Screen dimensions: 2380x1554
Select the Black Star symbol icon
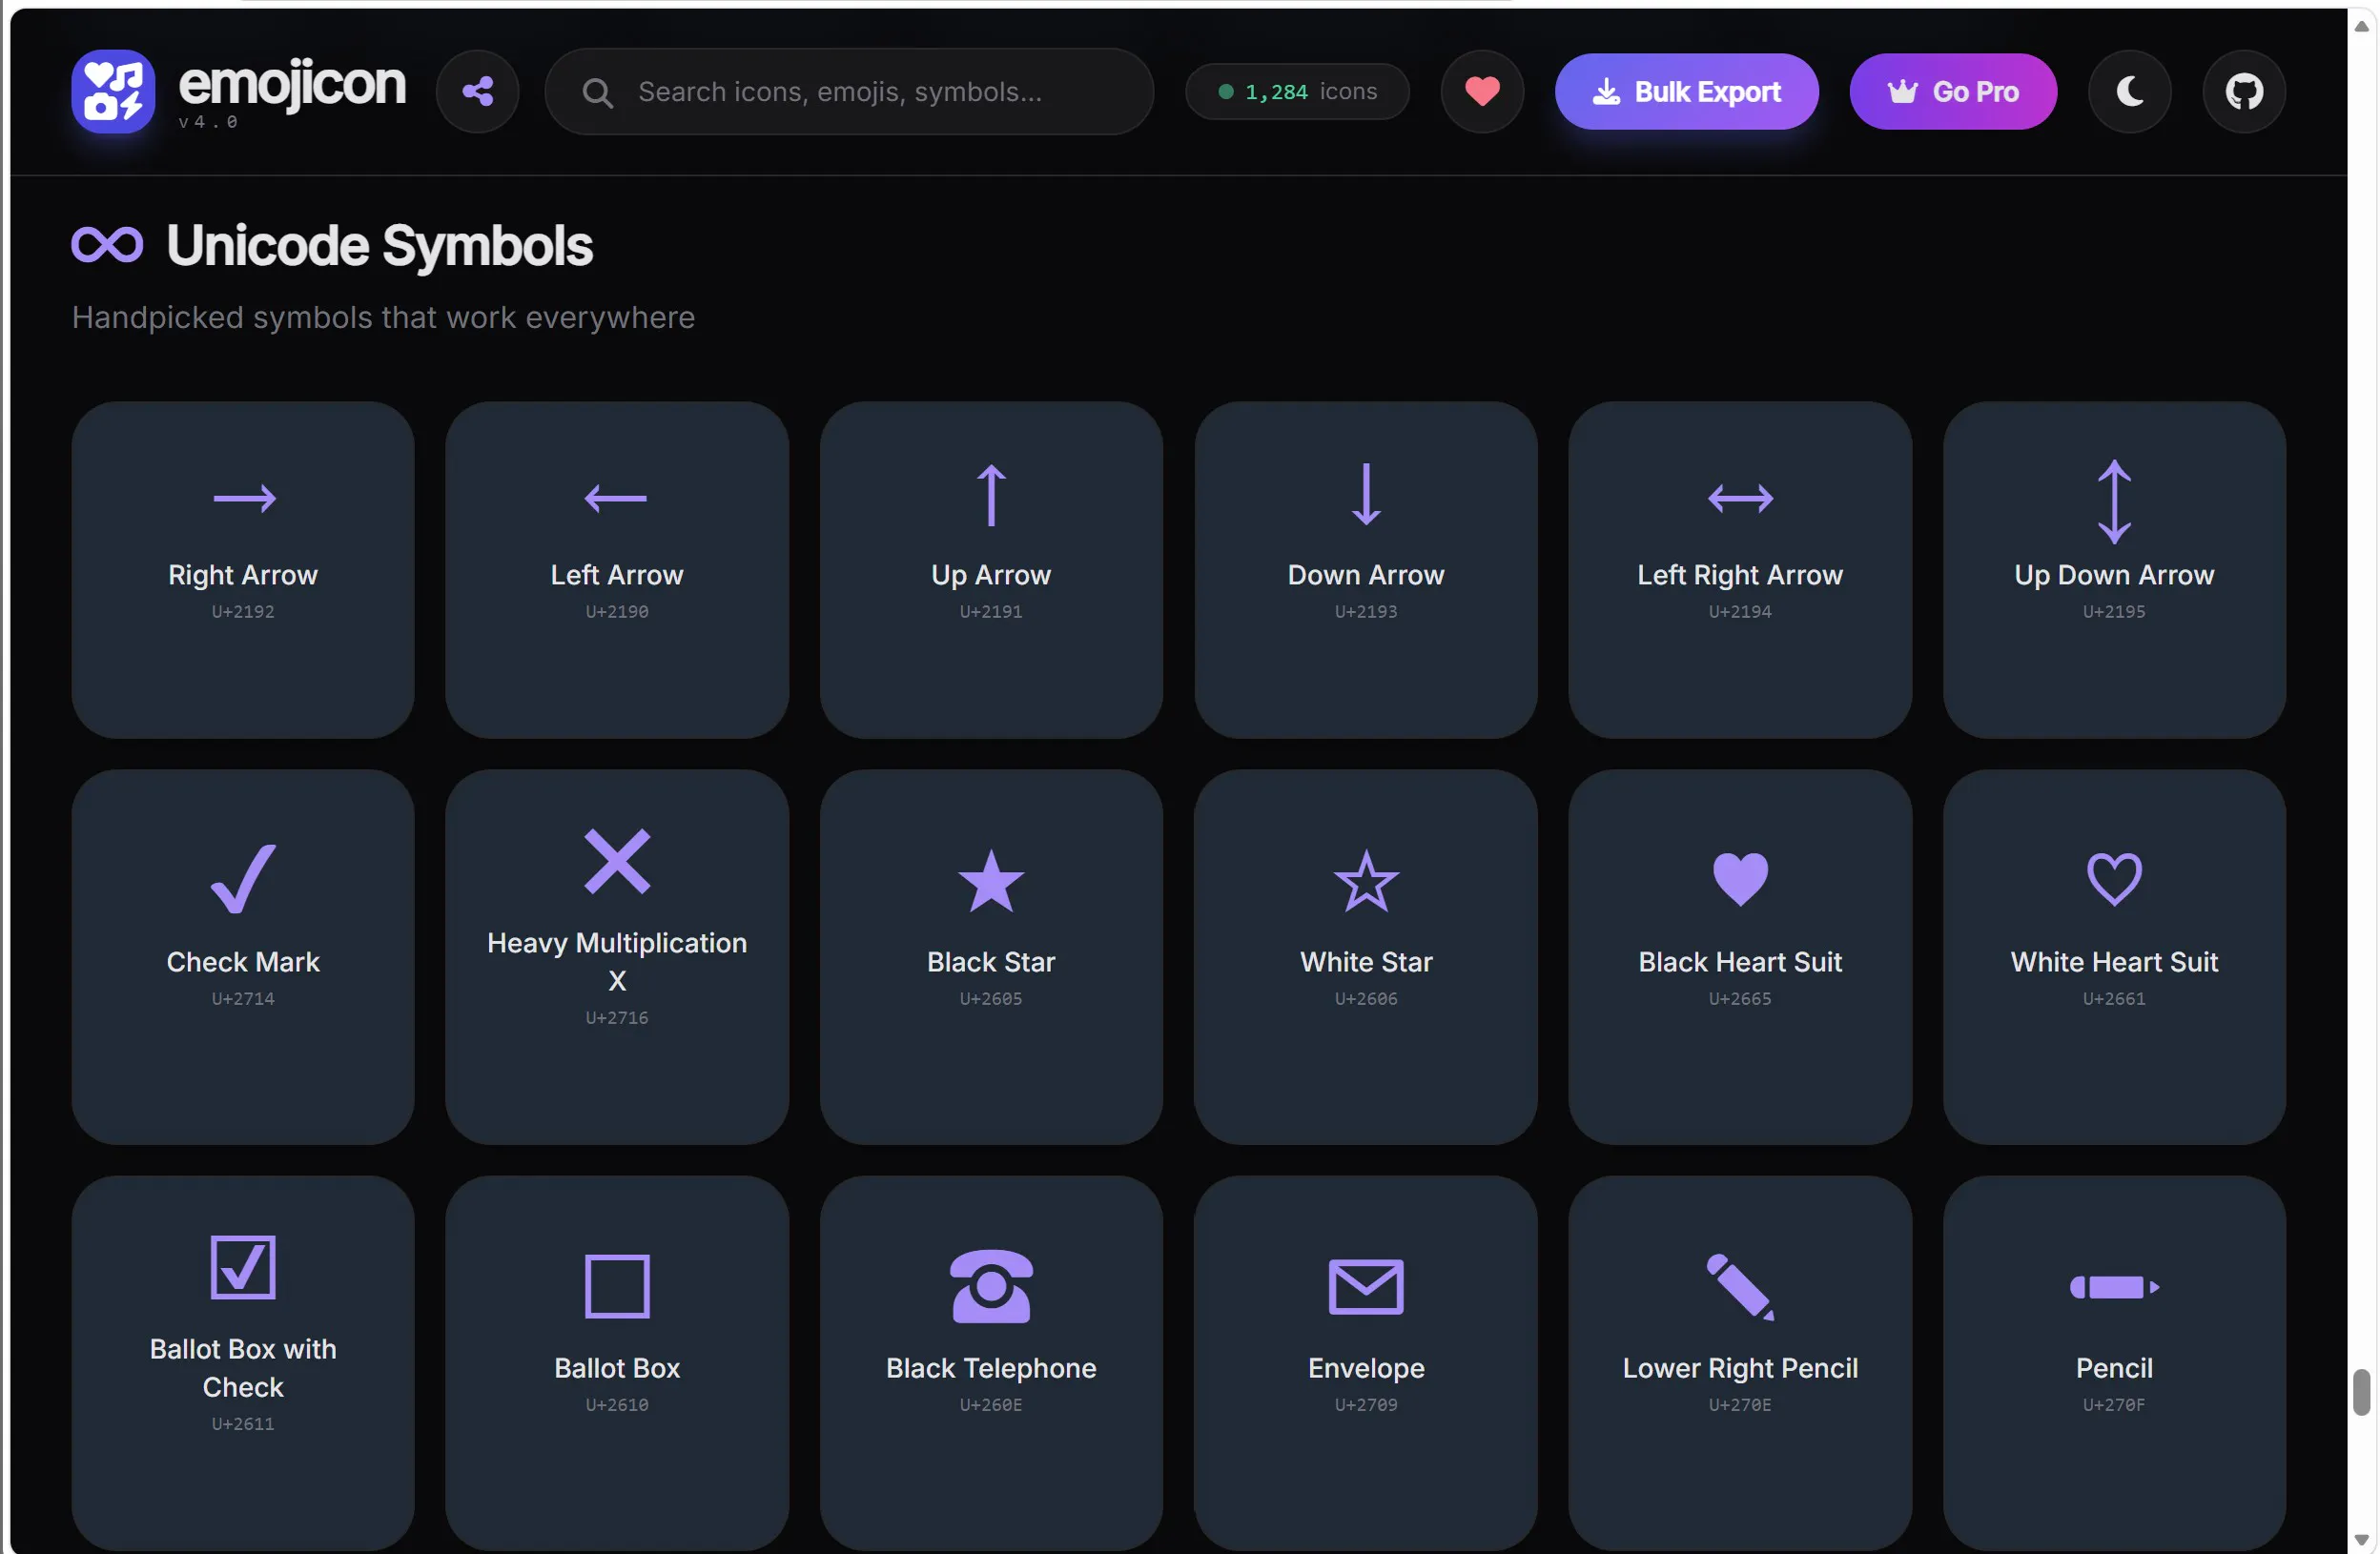[991, 880]
